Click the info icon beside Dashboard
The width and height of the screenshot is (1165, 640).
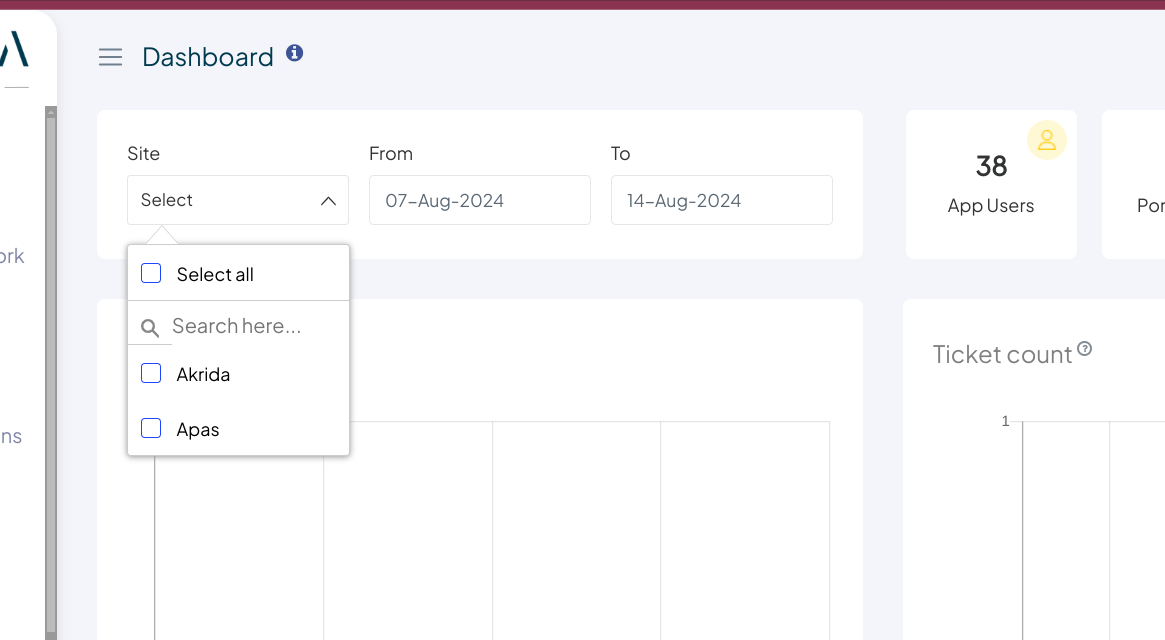294,53
